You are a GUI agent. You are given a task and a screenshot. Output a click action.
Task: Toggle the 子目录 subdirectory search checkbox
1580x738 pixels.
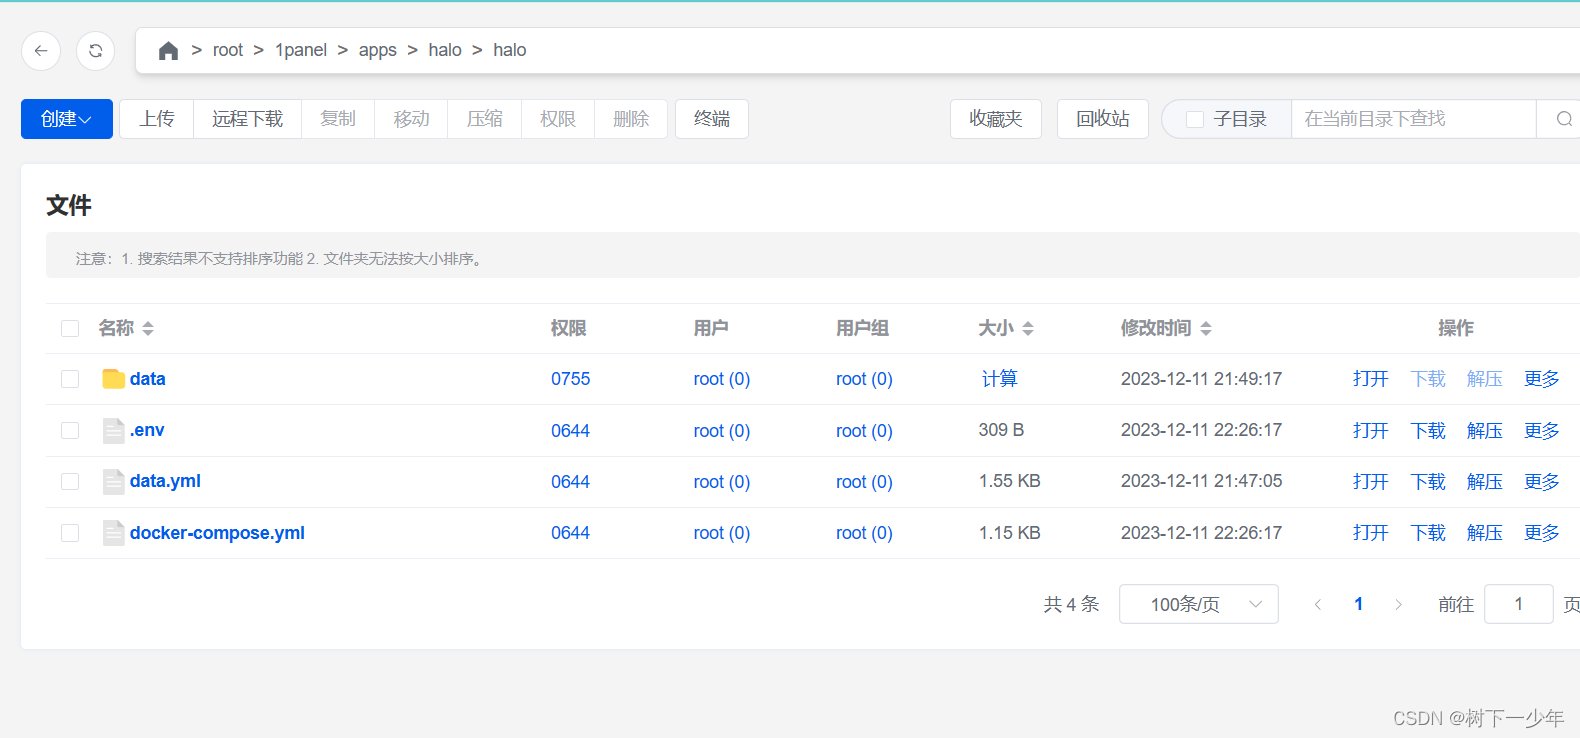pyautogui.click(x=1194, y=119)
